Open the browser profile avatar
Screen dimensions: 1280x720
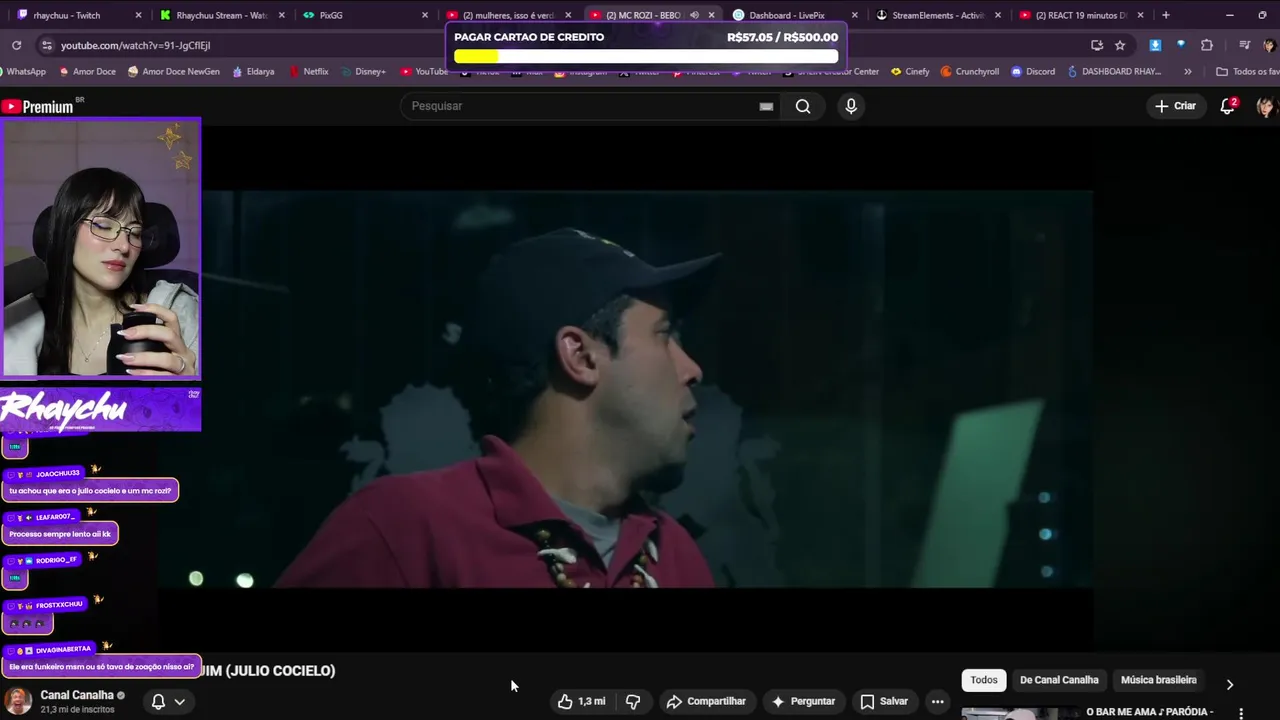tap(1268, 45)
